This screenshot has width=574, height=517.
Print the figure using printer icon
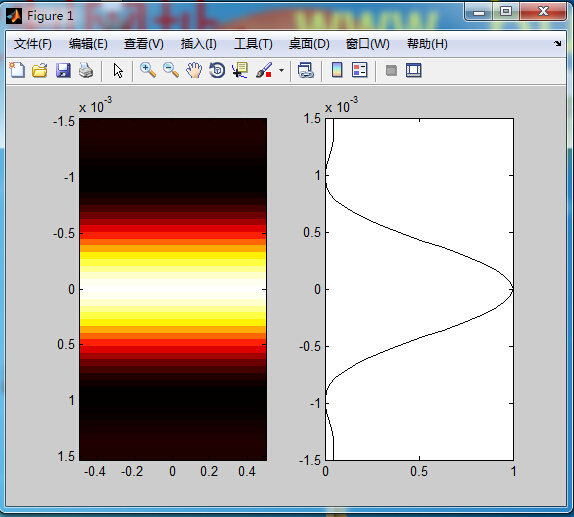[x=86, y=70]
